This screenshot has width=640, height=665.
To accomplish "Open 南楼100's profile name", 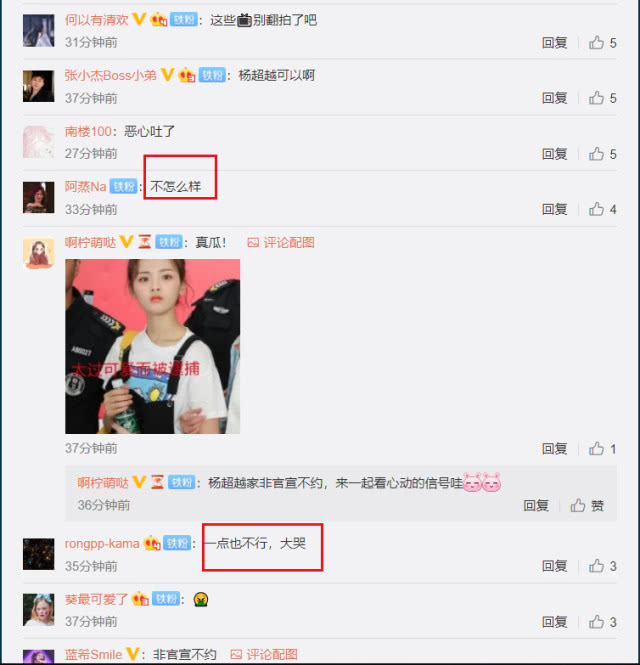I will click(88, 131).
